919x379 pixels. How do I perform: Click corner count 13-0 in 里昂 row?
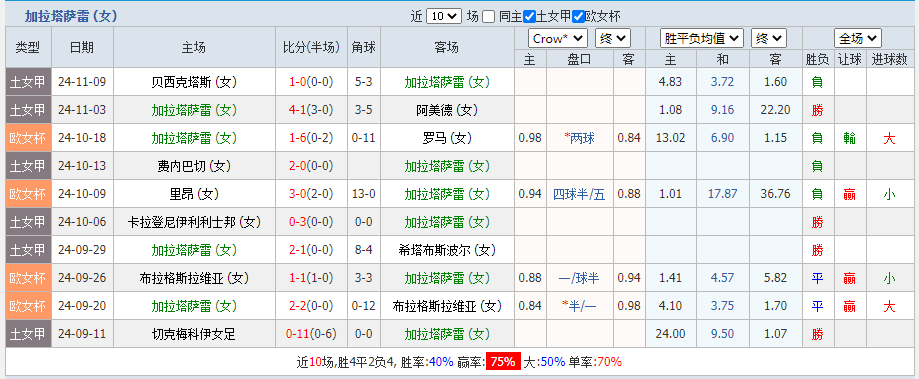pos(363,194)
